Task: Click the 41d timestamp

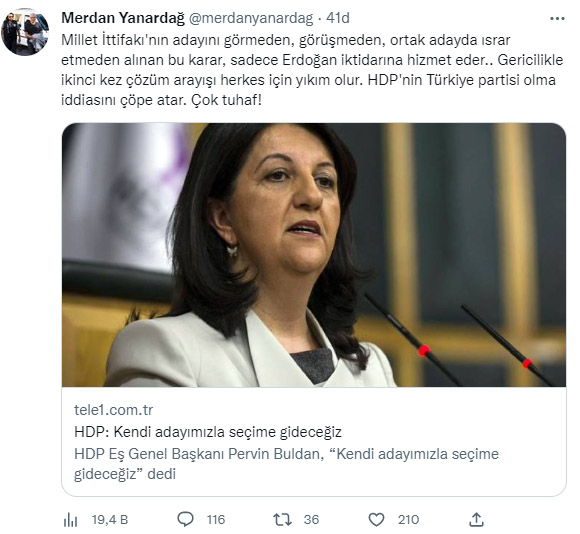Action: 338,18
